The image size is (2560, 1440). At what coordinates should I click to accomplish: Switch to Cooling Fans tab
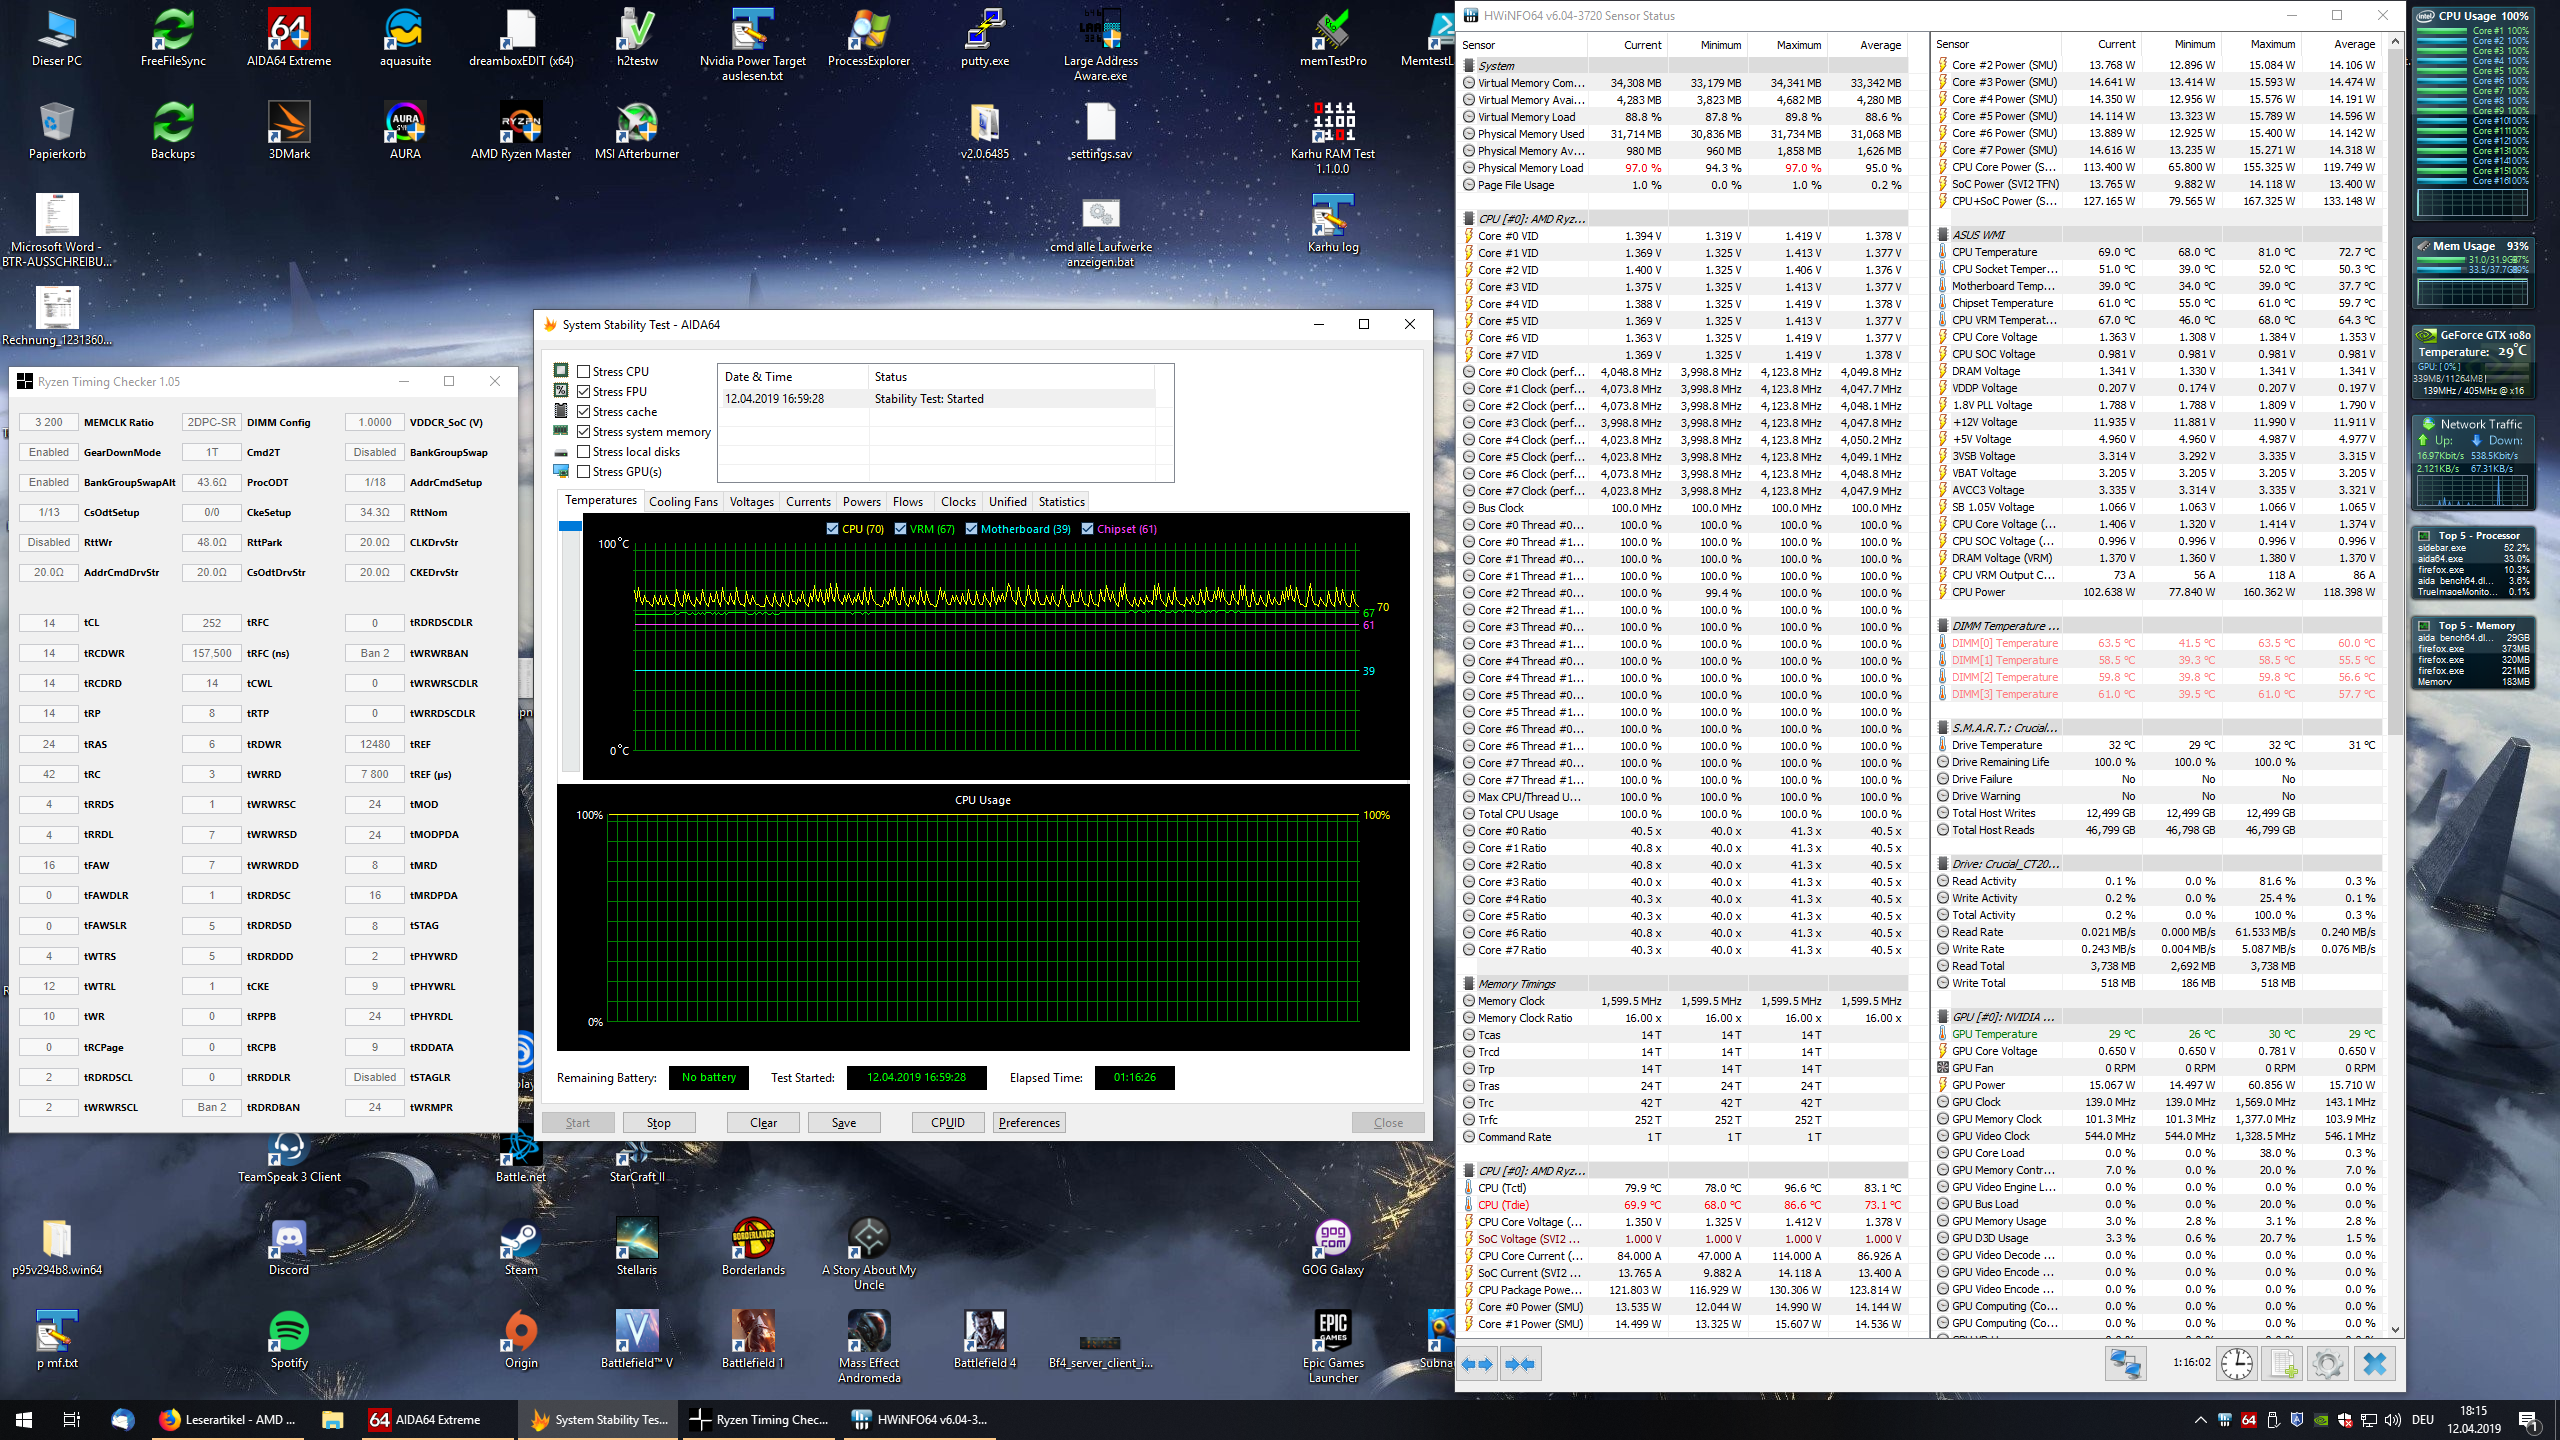[x=683, y=502]
